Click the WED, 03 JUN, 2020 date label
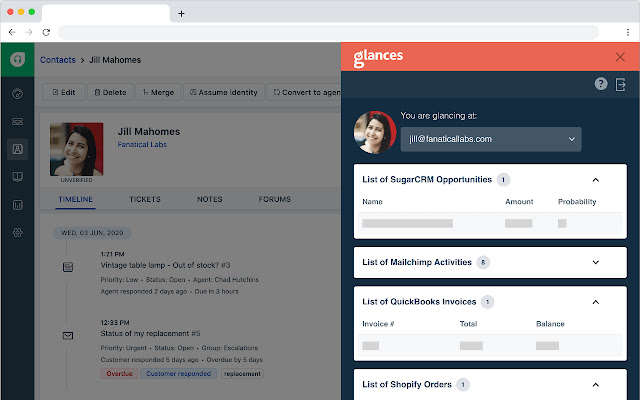Screen dimensions: 640x400 click(92, 233)
